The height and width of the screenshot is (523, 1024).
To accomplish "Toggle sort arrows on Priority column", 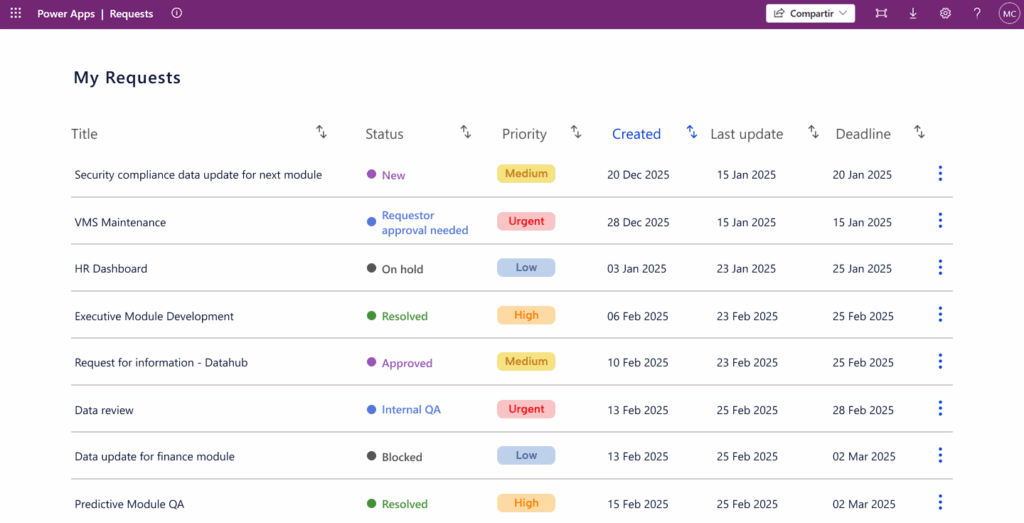I will click(576, 132).
